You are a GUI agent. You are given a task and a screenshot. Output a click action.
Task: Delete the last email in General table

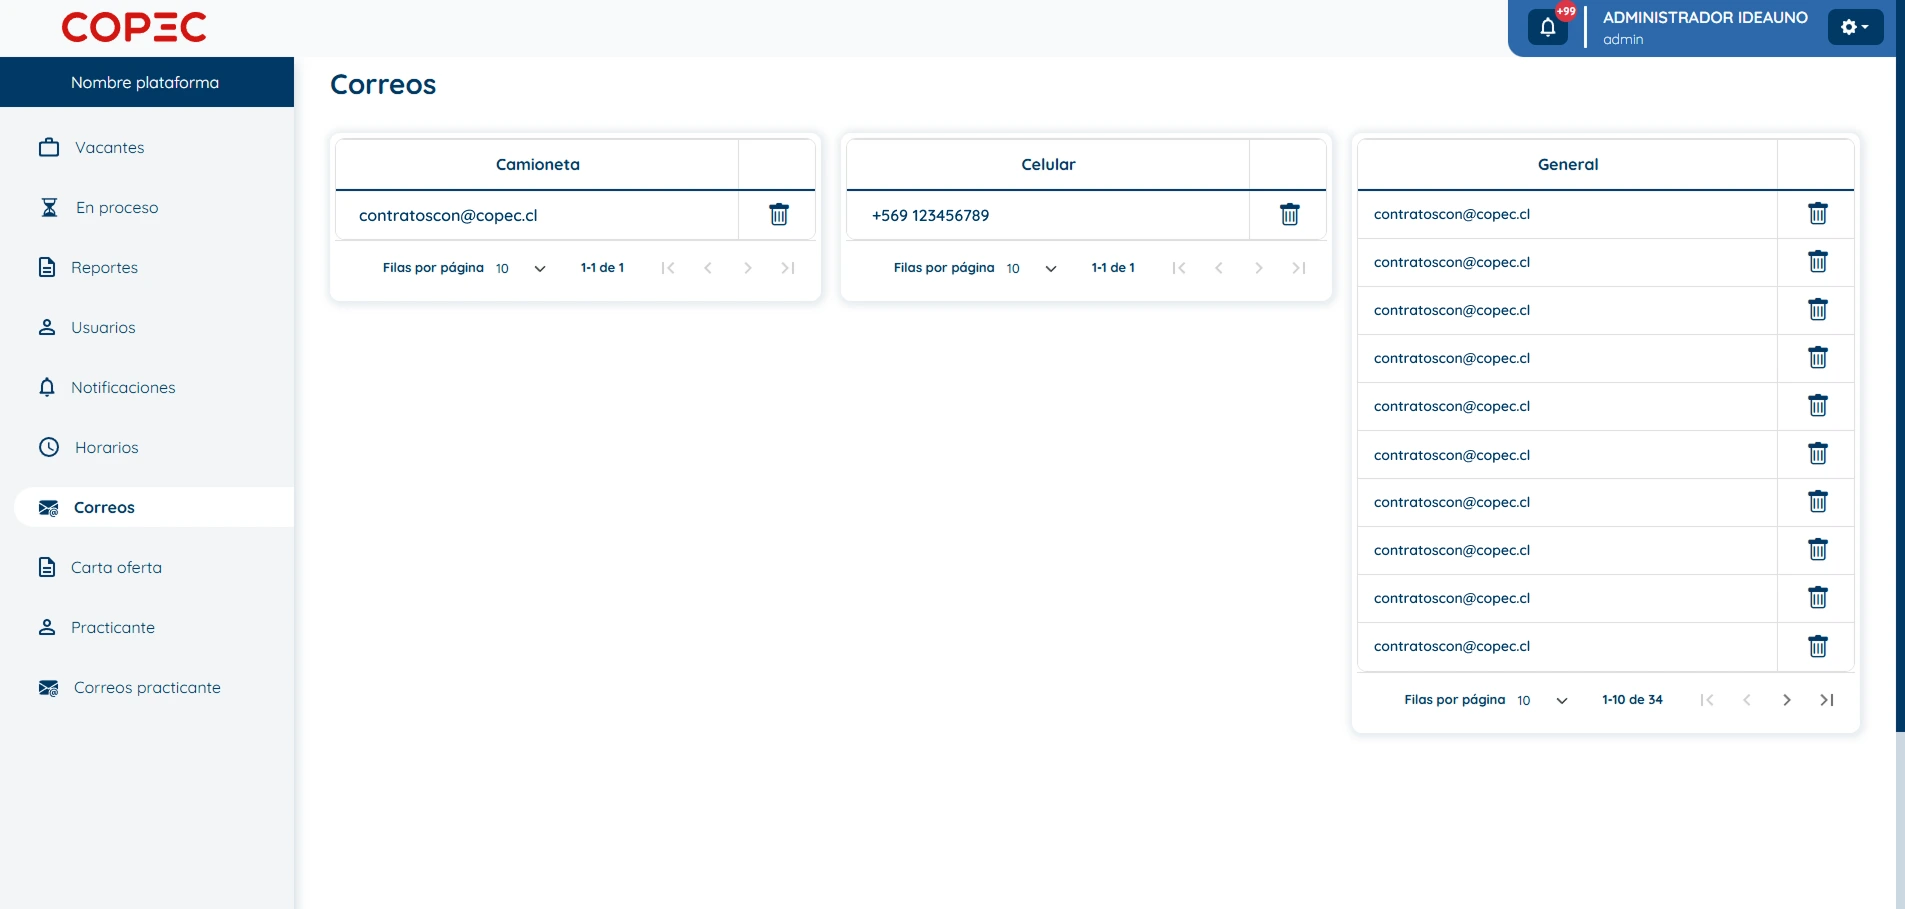click(1817, 647)
